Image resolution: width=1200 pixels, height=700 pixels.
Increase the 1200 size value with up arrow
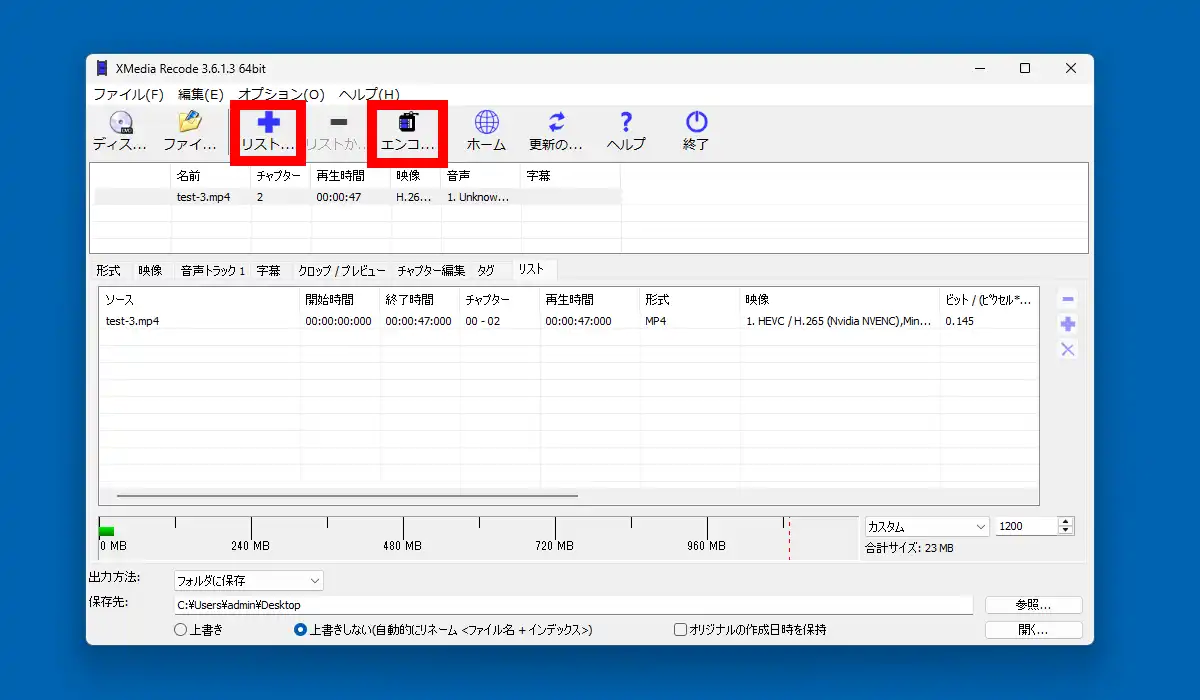point(1066,522)
